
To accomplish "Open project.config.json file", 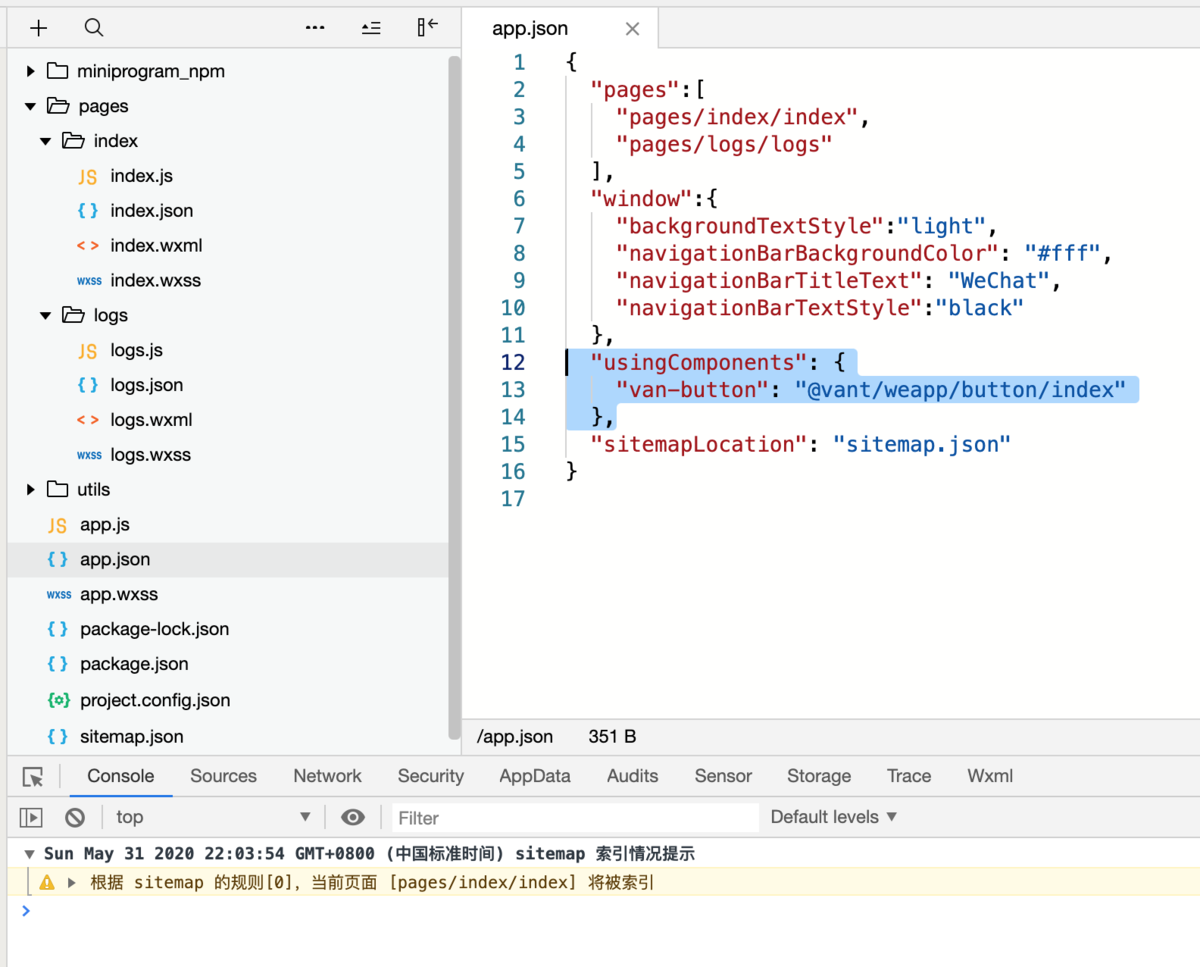I will point(155,700).
